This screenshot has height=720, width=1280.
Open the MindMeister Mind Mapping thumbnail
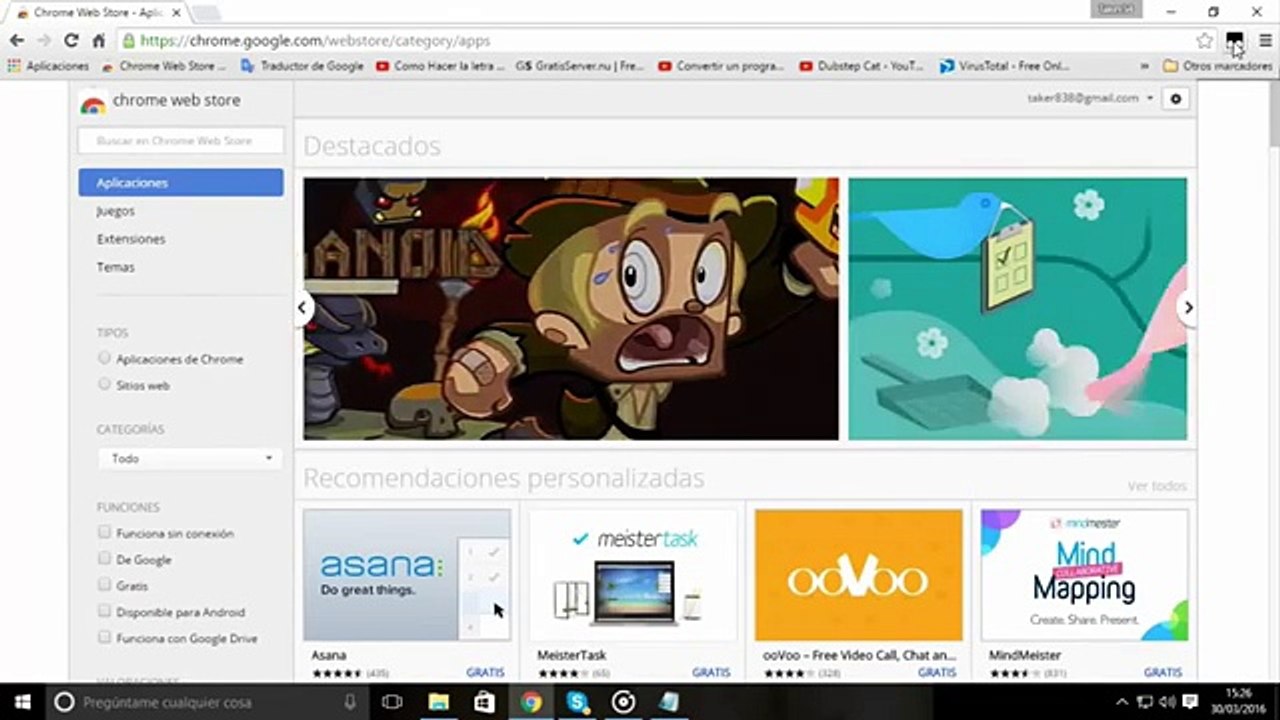pos(1085,575)
